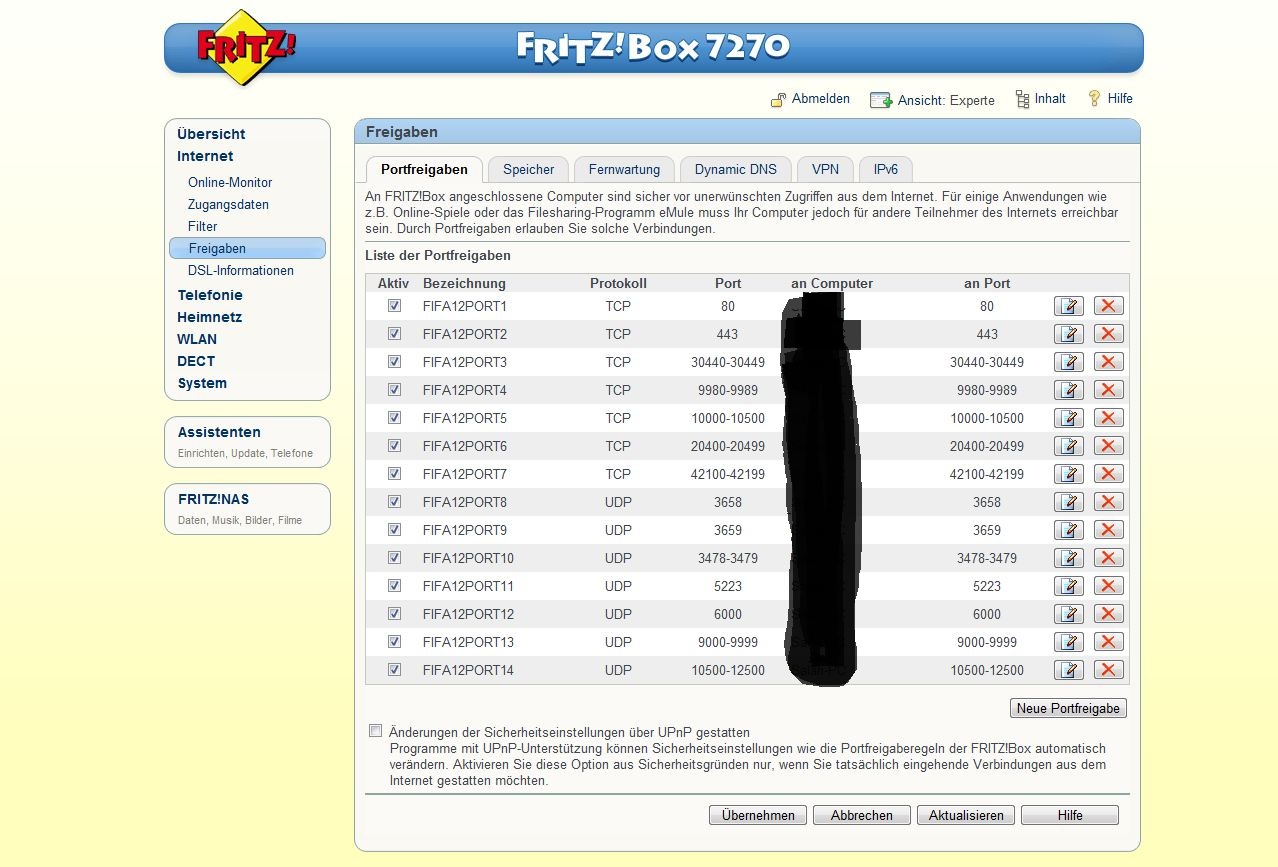
Task: Edit the FIFA12PORT4 entry
Action: 1069,390
